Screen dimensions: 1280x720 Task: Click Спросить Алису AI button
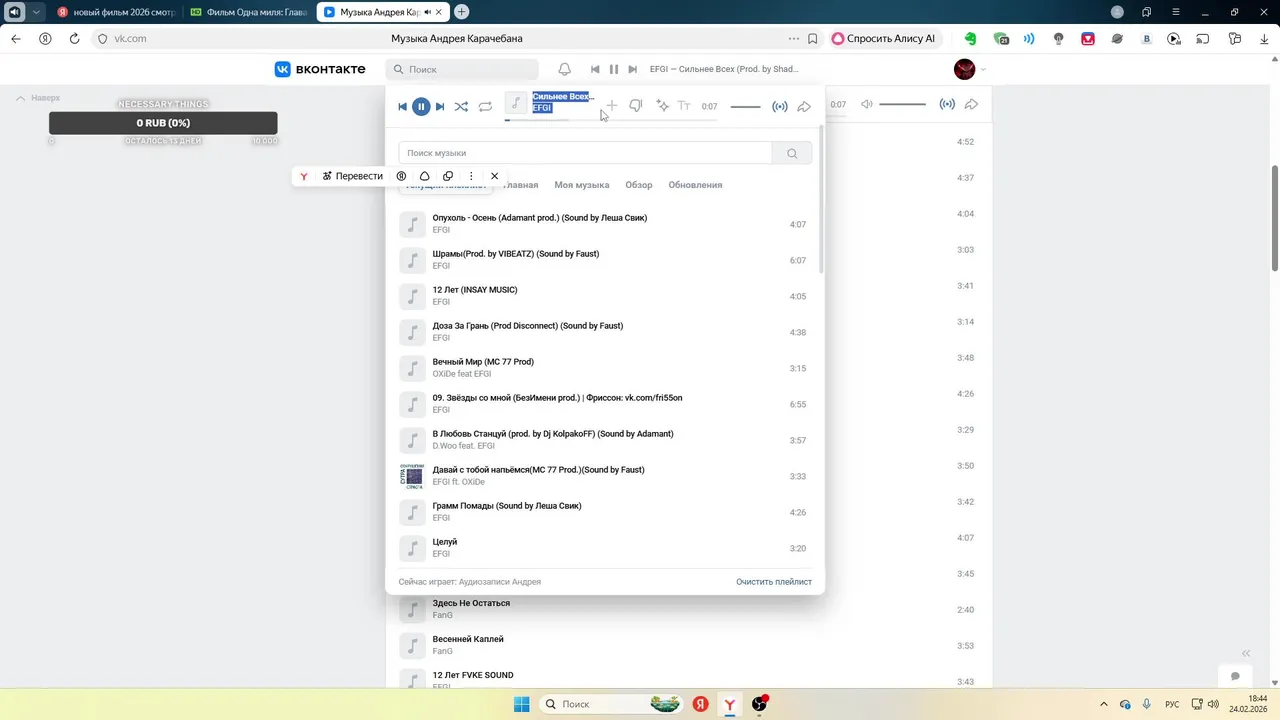[884, 39]
